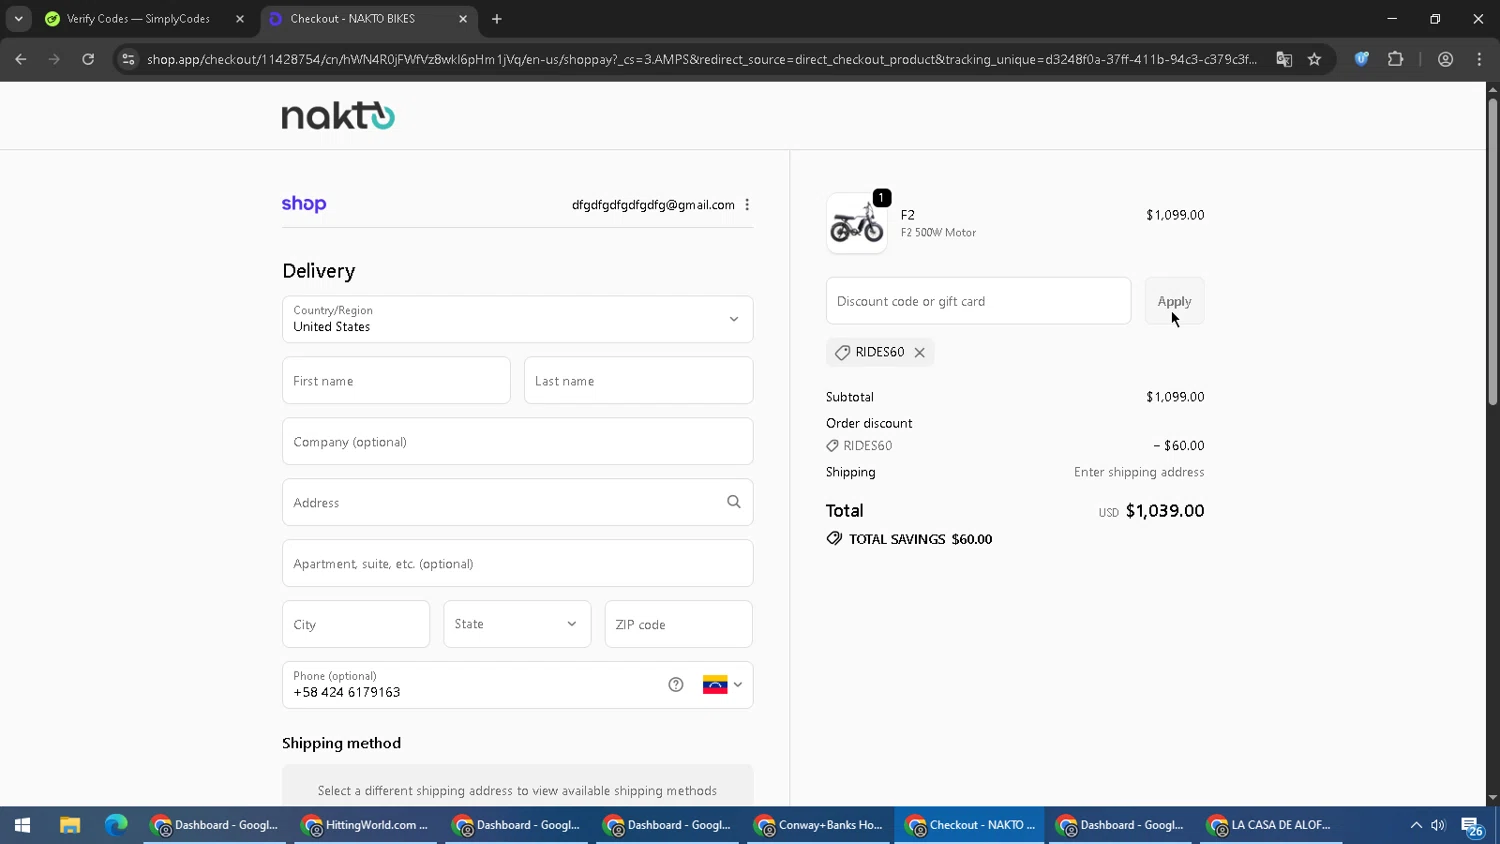The width and height of the screenshot is (1500, 844).
Task: Click the City field
Action: (356, 624)
